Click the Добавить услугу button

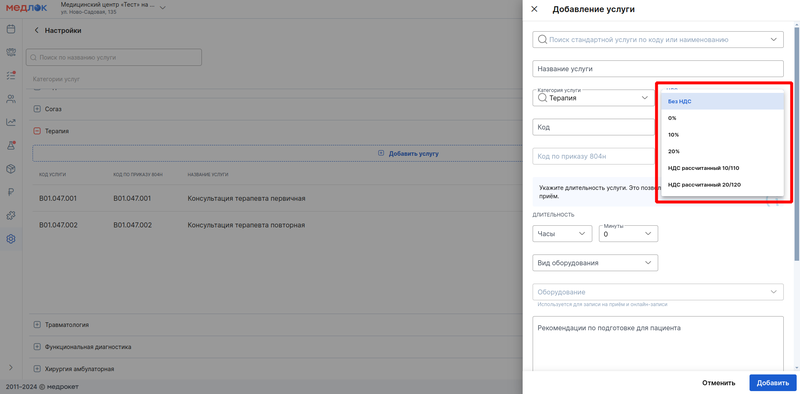pyautogui.click(x=408, y=153)
